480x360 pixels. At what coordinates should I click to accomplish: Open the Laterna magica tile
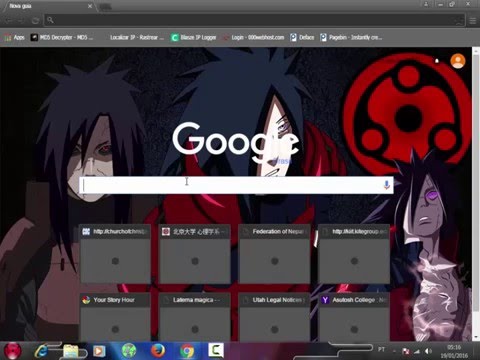(x=195, y=317)
